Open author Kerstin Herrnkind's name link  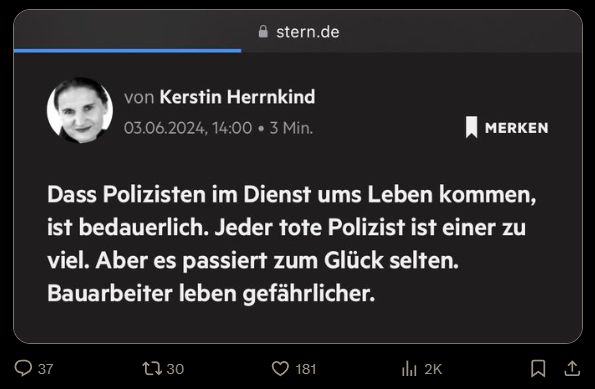click(x=237, y=97)
